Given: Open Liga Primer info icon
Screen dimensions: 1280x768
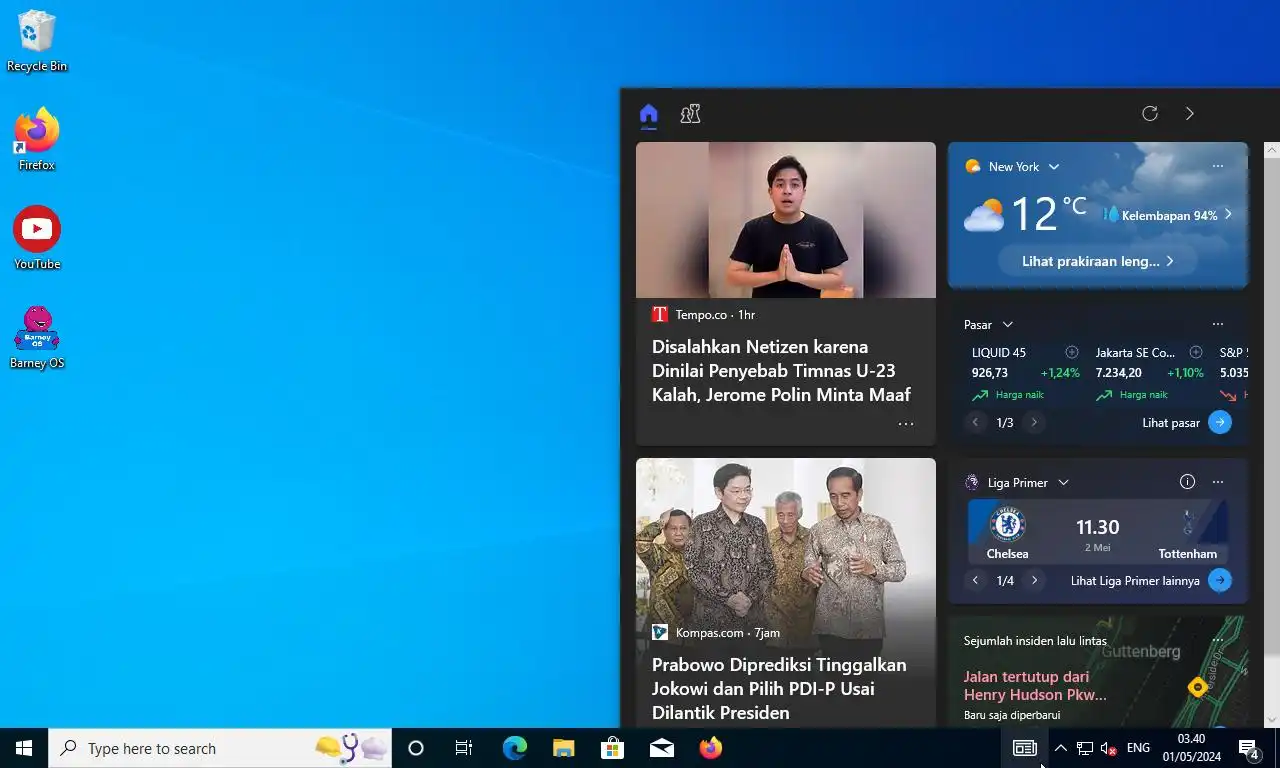Looking at the screenshot, I should click(1187, 482).
